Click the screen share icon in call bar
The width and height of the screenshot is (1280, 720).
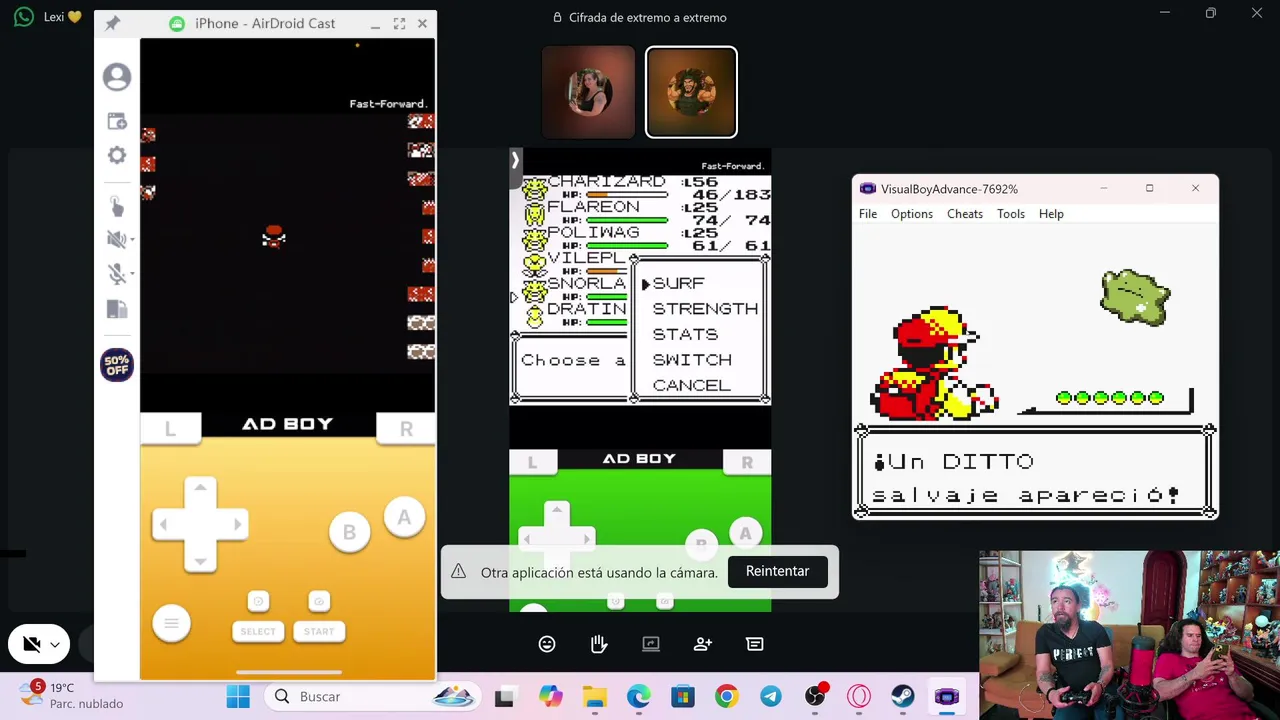tap(651, 644)
